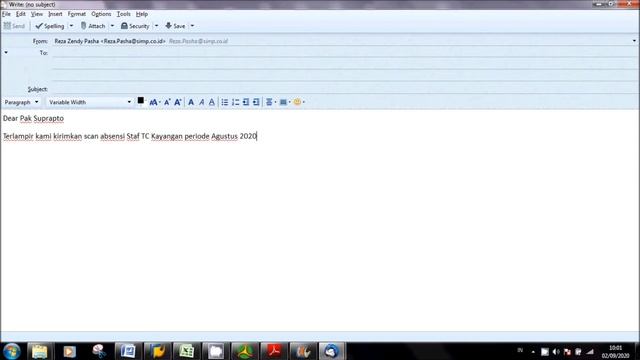Toggle underline formatting
Screen dimensions: 640x360
tap(211, 102)
